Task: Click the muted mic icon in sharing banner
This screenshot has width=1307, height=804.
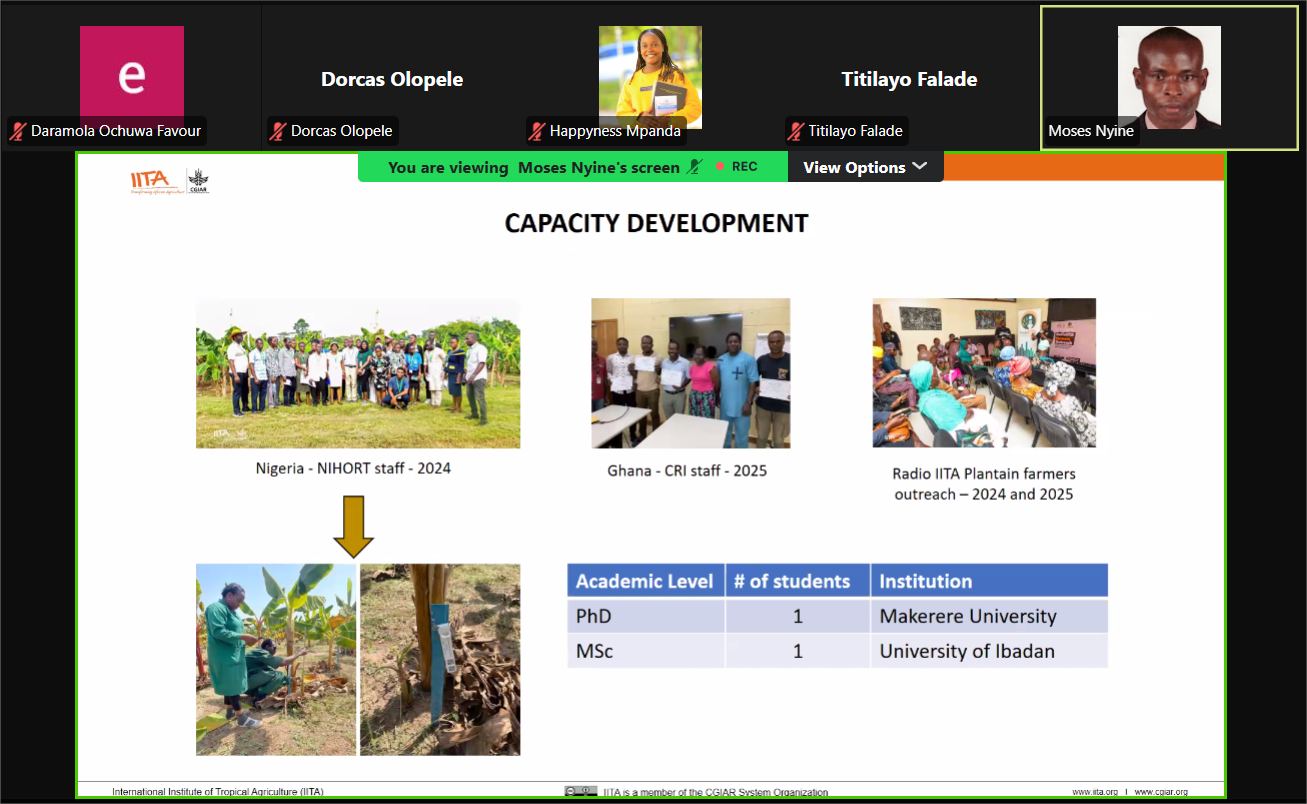Action: click(695, 167)
